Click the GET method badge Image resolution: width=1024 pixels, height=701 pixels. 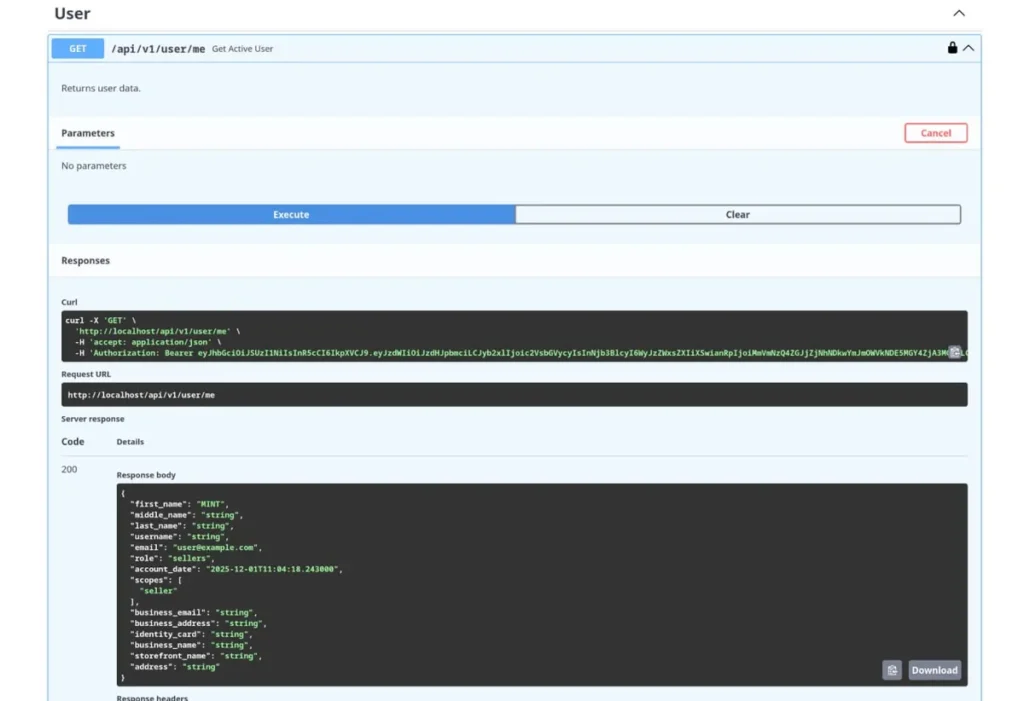tap(78, 48)
